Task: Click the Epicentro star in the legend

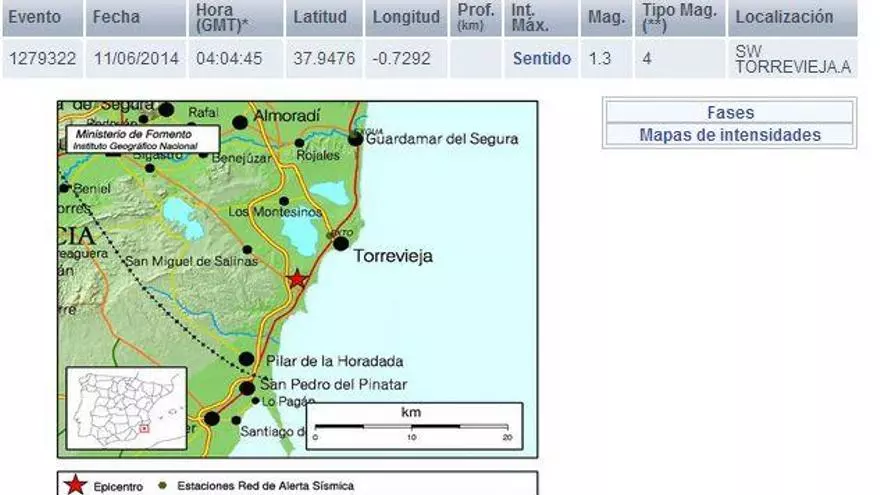Action: pyautogui.click(x=76, y=486)
